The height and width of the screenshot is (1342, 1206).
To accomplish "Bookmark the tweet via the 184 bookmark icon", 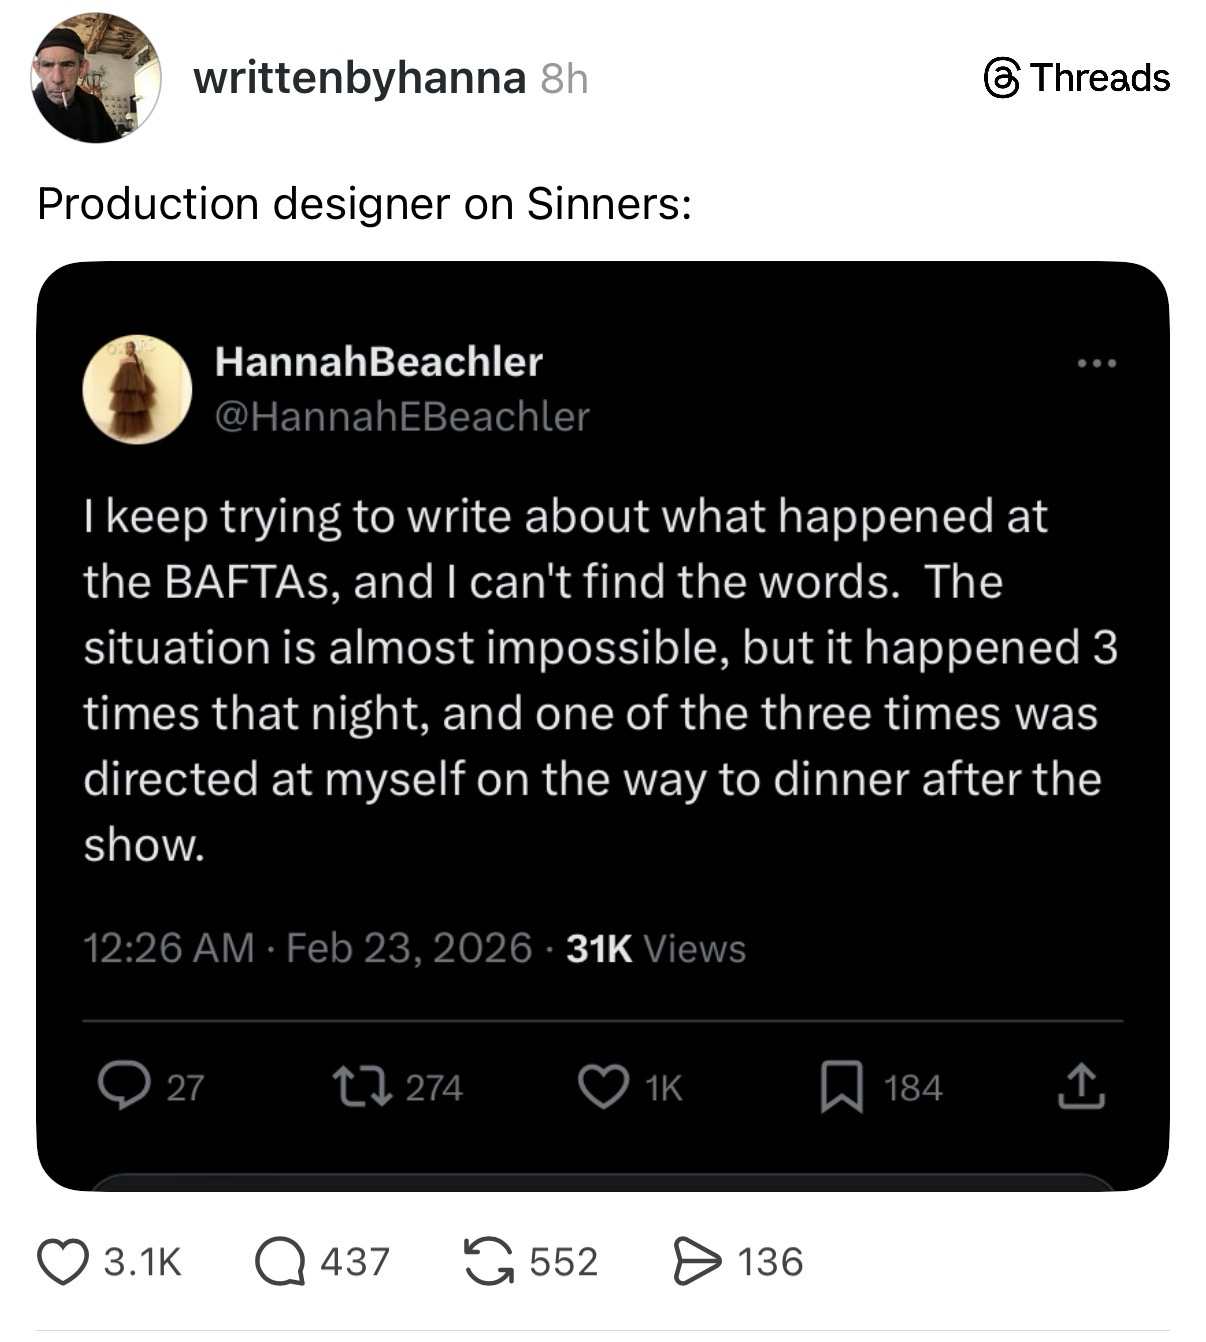I will click(841, 1087).
